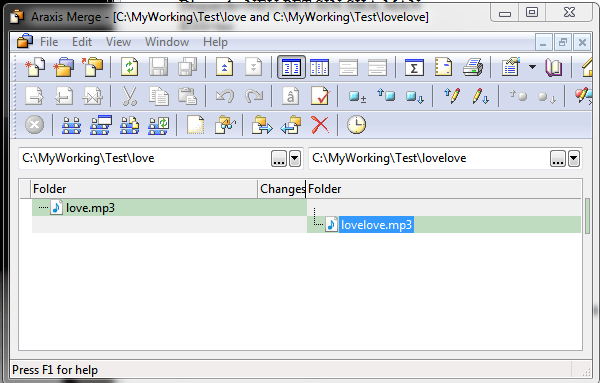Image resolution: width=600 pixels, height=383 pixels.
Task: Open the Edit menu
Action: tap(82, 42)
